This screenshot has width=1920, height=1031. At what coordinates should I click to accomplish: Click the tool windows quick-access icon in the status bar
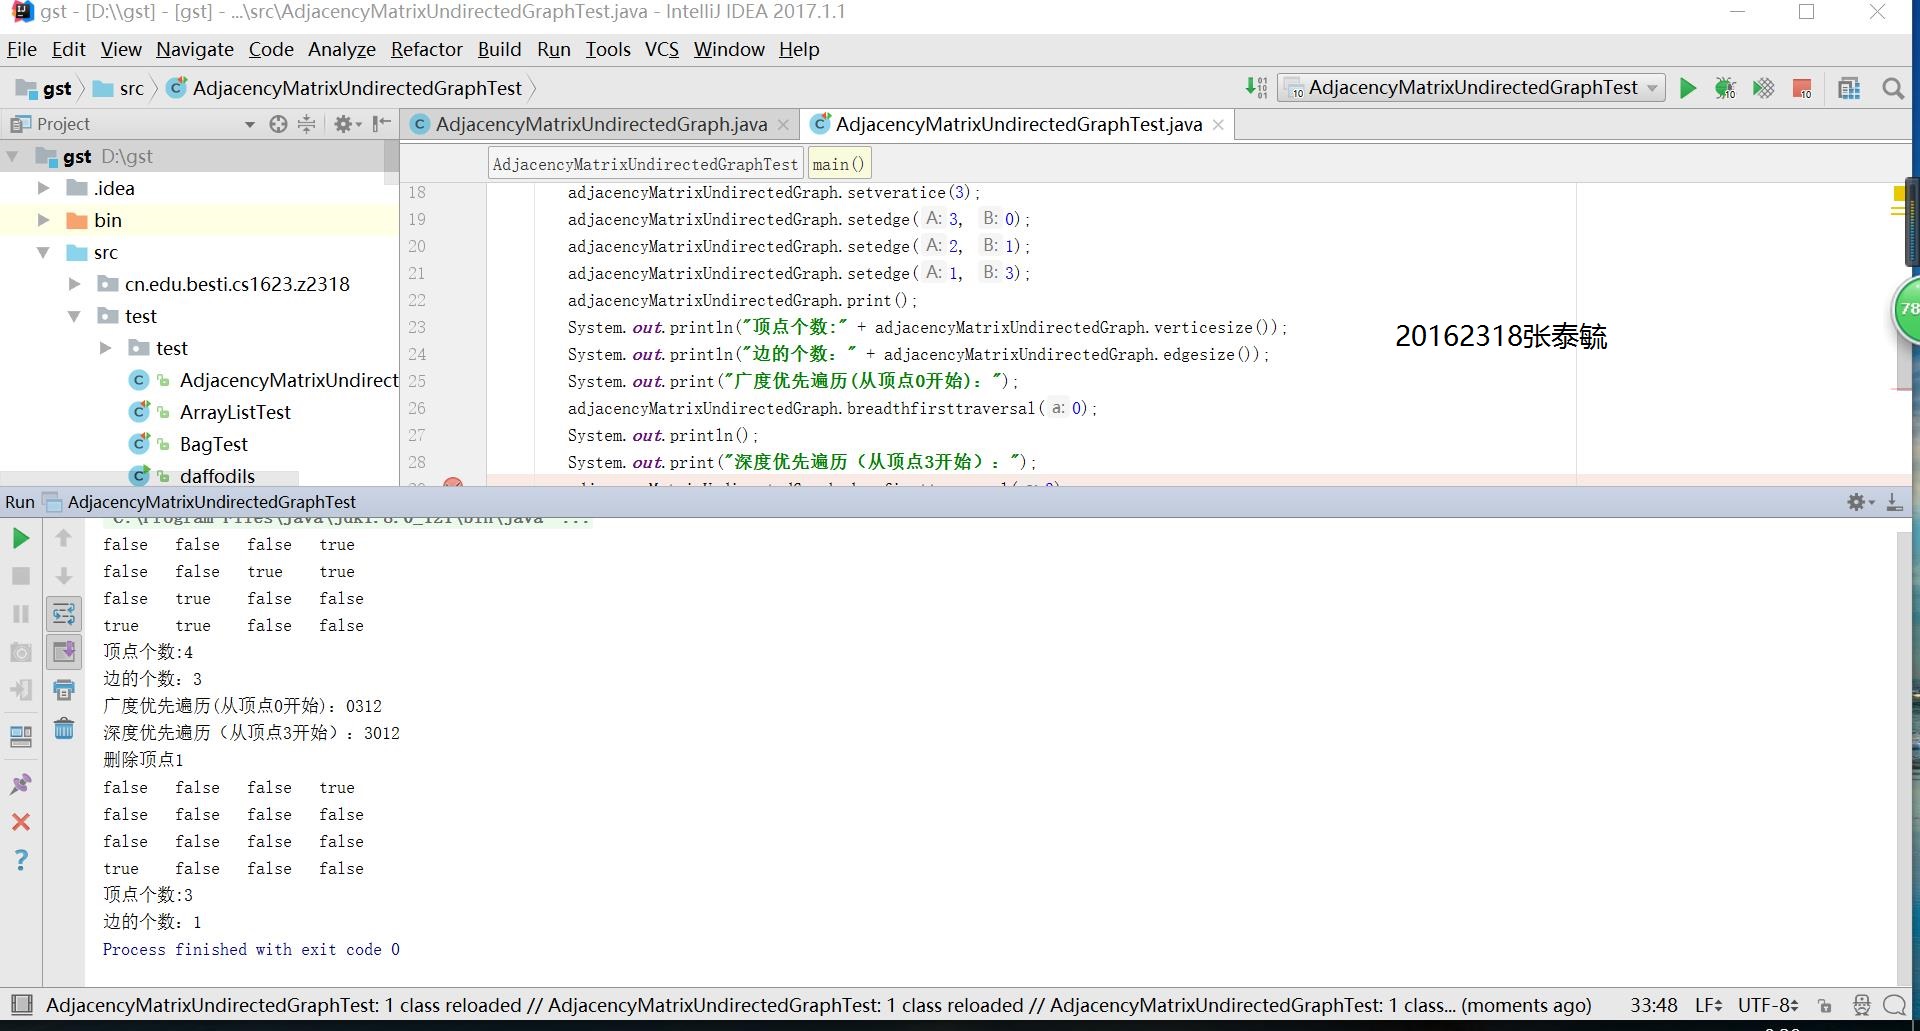(21, 1005)
